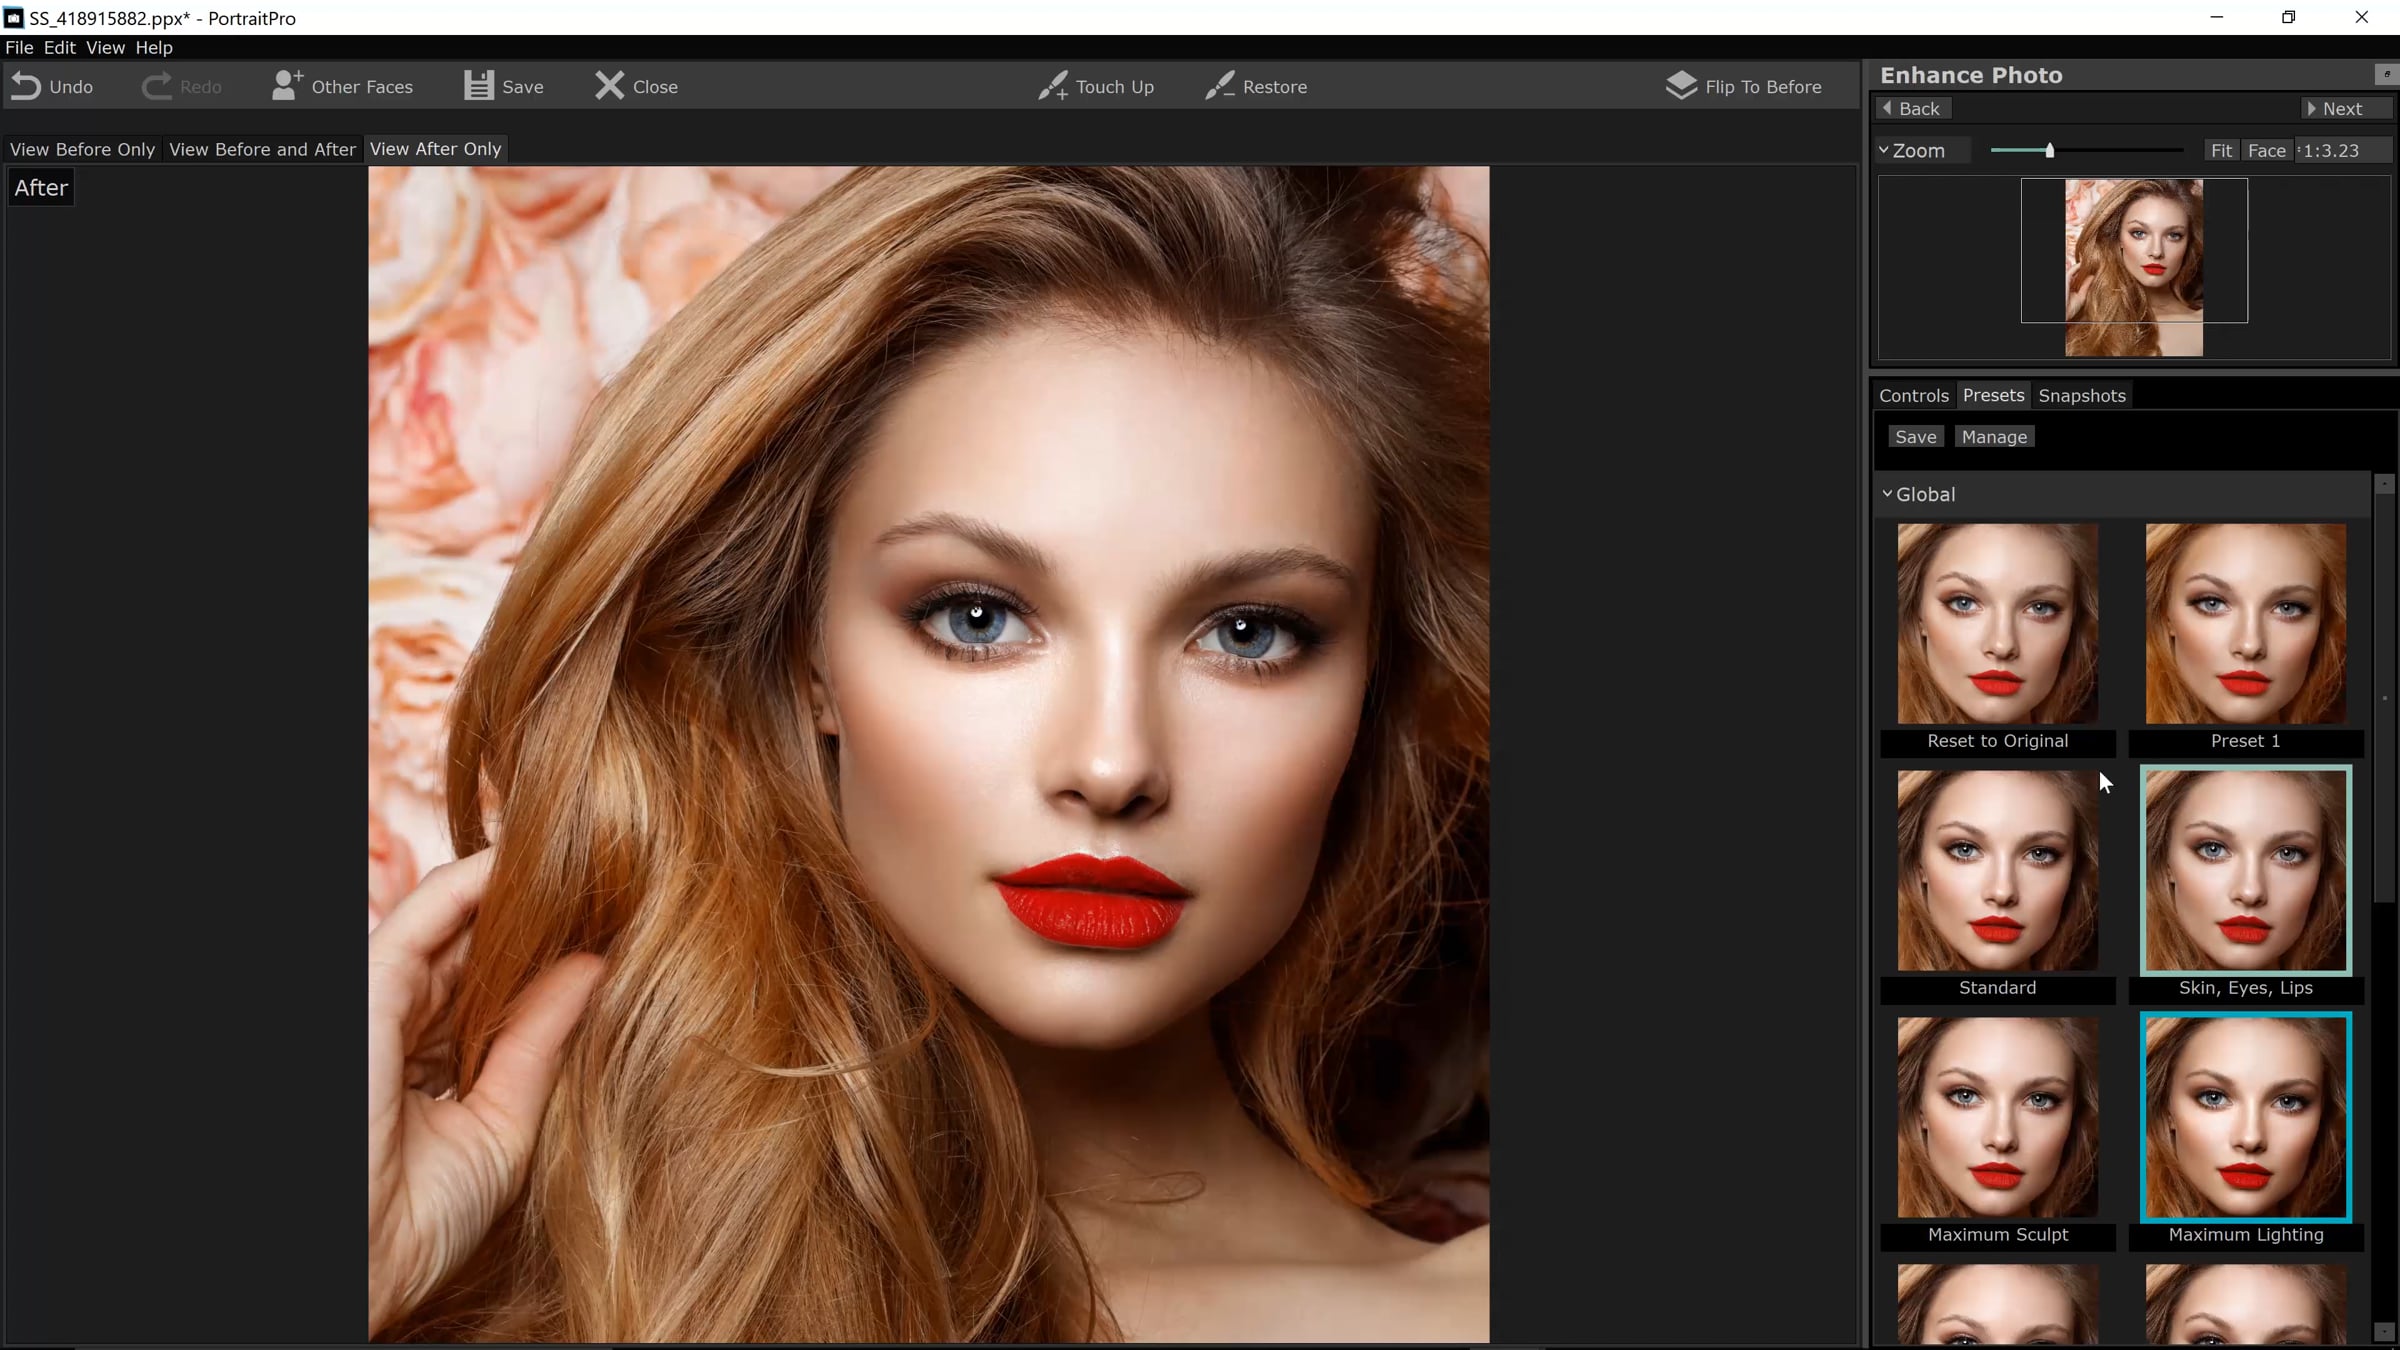Click the Flip To Before layers icon
Viewport: 2400px width, 1350px height.
pos(1681,86)
